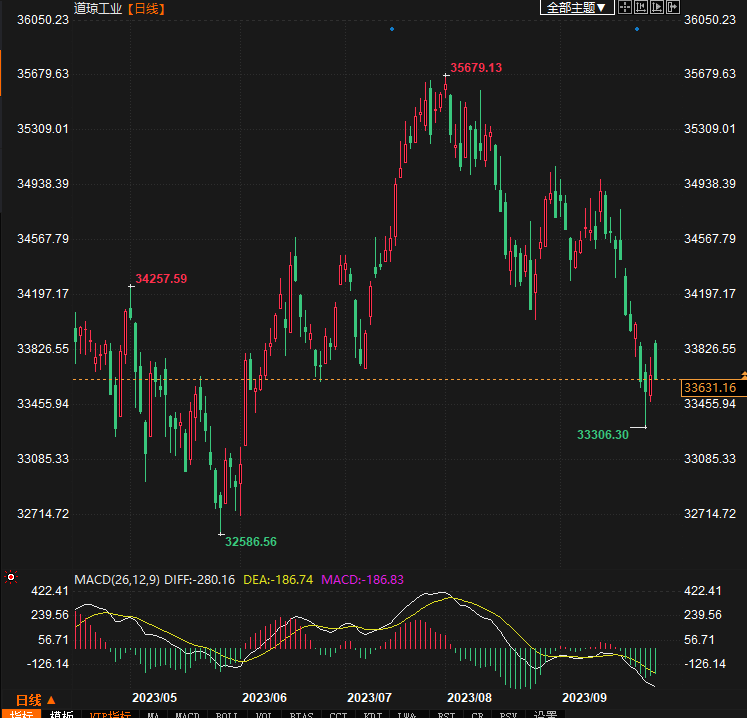Click the blue event dot above September
The image size is (747, 718).
point(637,29)
